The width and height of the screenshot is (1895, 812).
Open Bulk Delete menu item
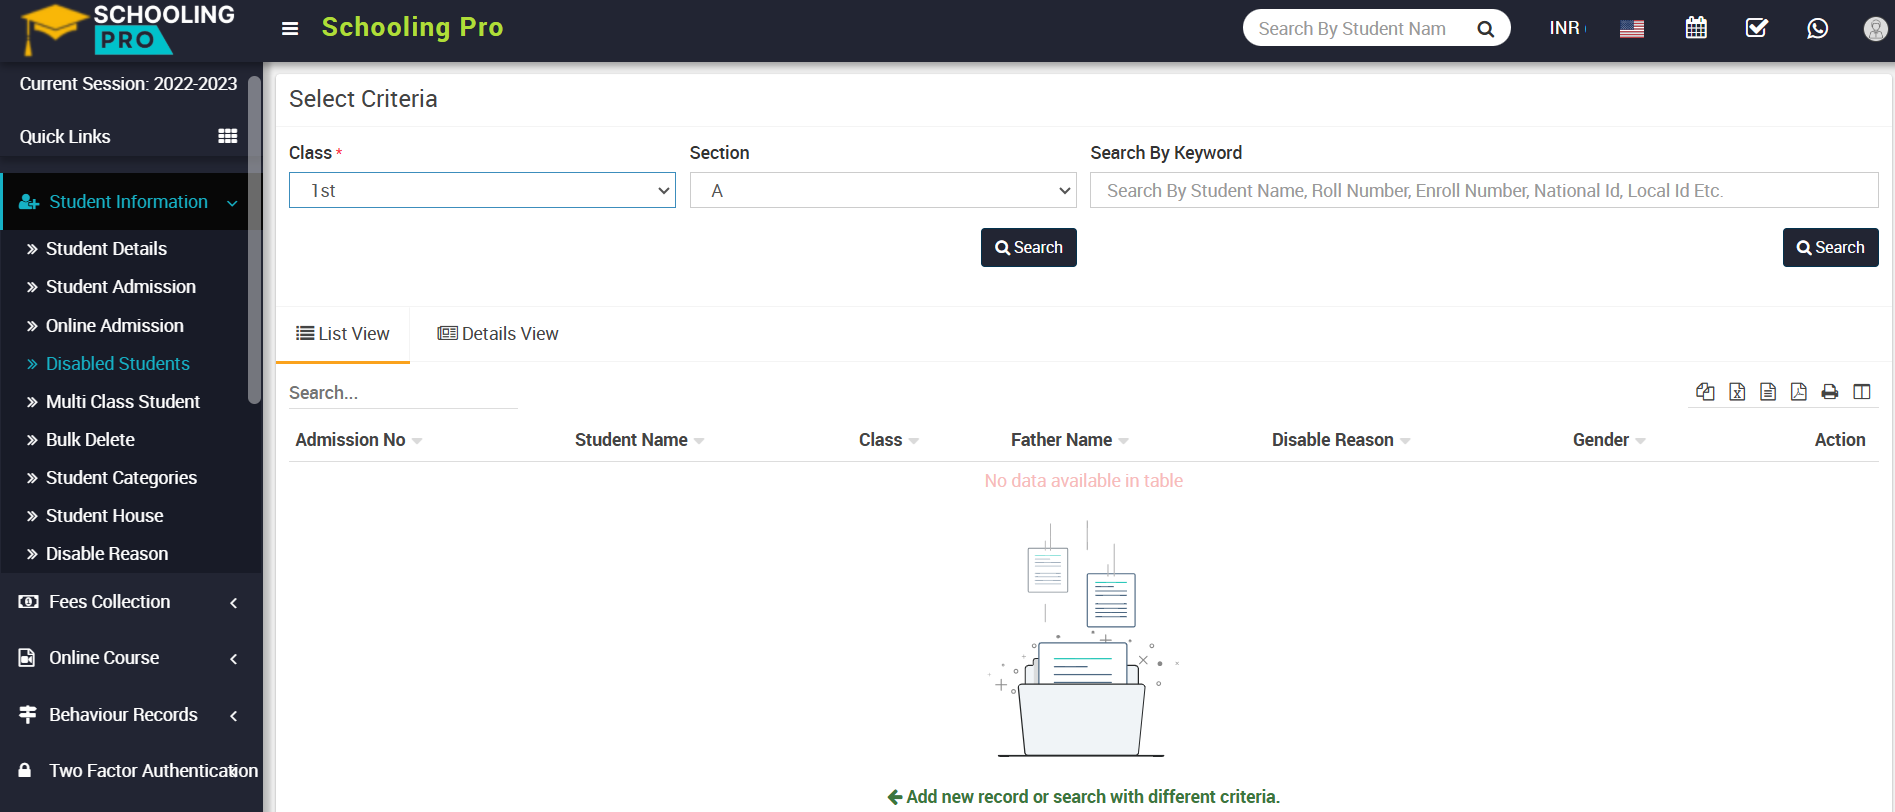tap(90, 440)
